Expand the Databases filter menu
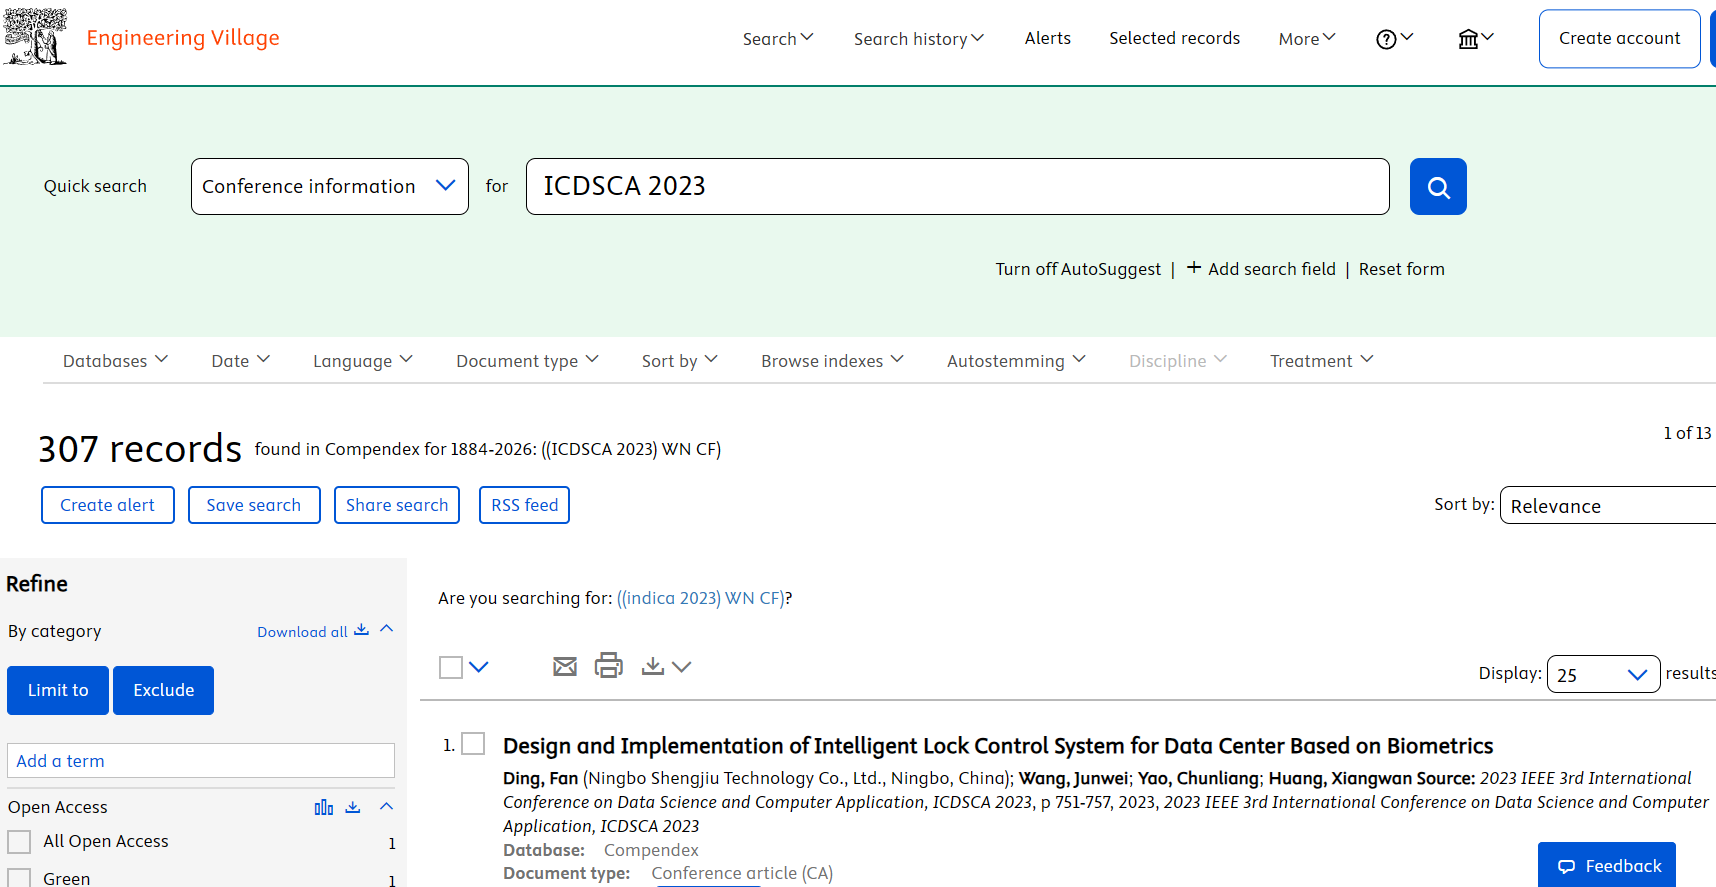Viewport: 1716px width, 887px height. point(115,361)
